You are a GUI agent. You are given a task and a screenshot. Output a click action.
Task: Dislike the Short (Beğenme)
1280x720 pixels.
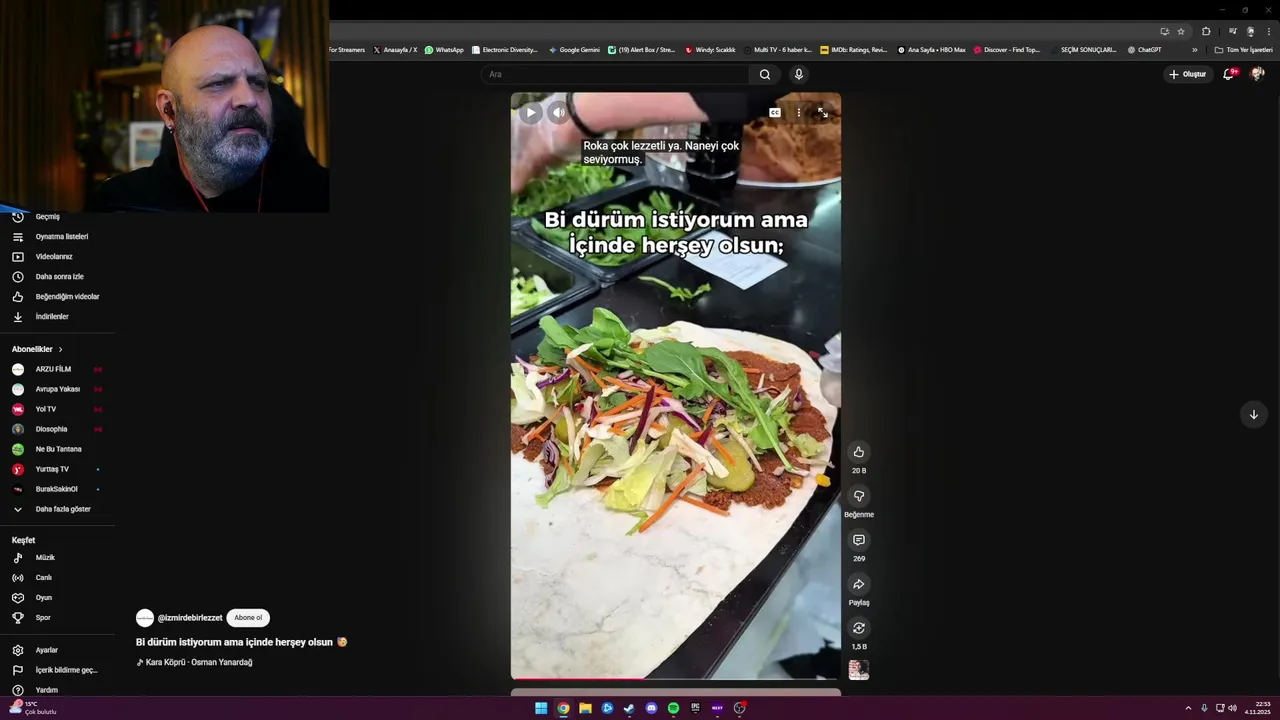pyautogui.click(x=858, y=496)
